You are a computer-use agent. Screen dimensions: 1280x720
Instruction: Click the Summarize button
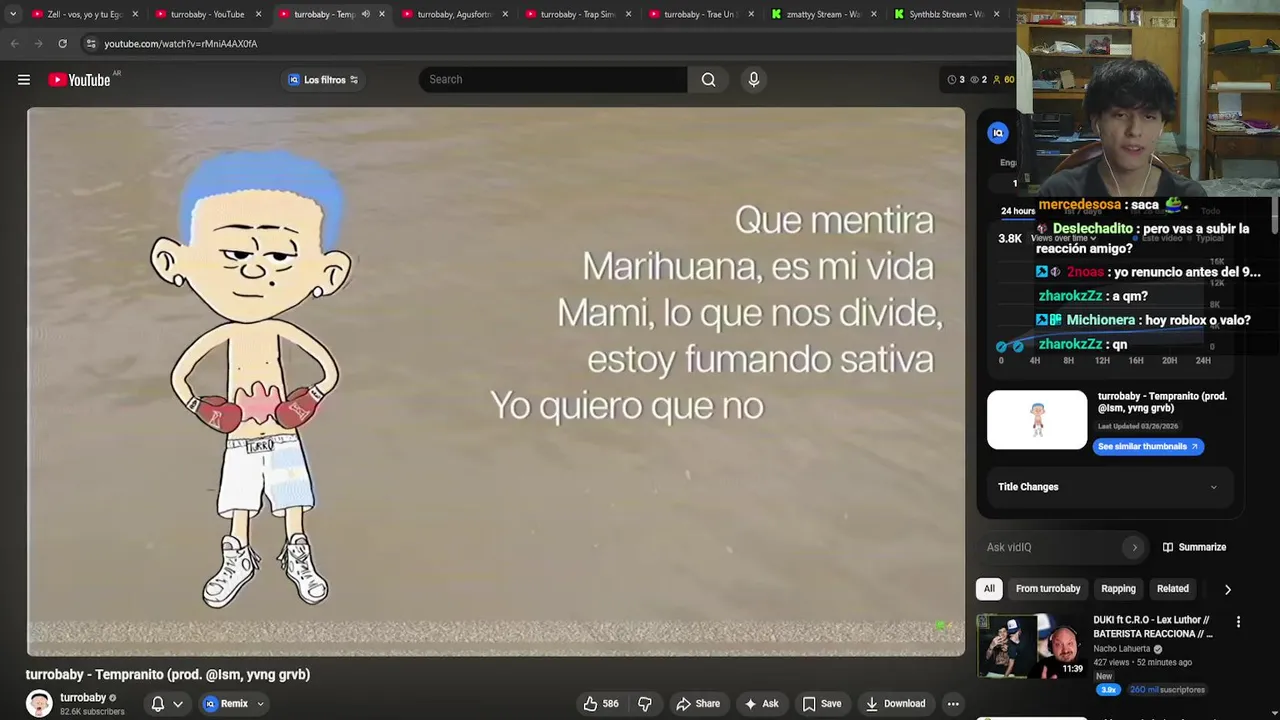tap(1194, 547)
